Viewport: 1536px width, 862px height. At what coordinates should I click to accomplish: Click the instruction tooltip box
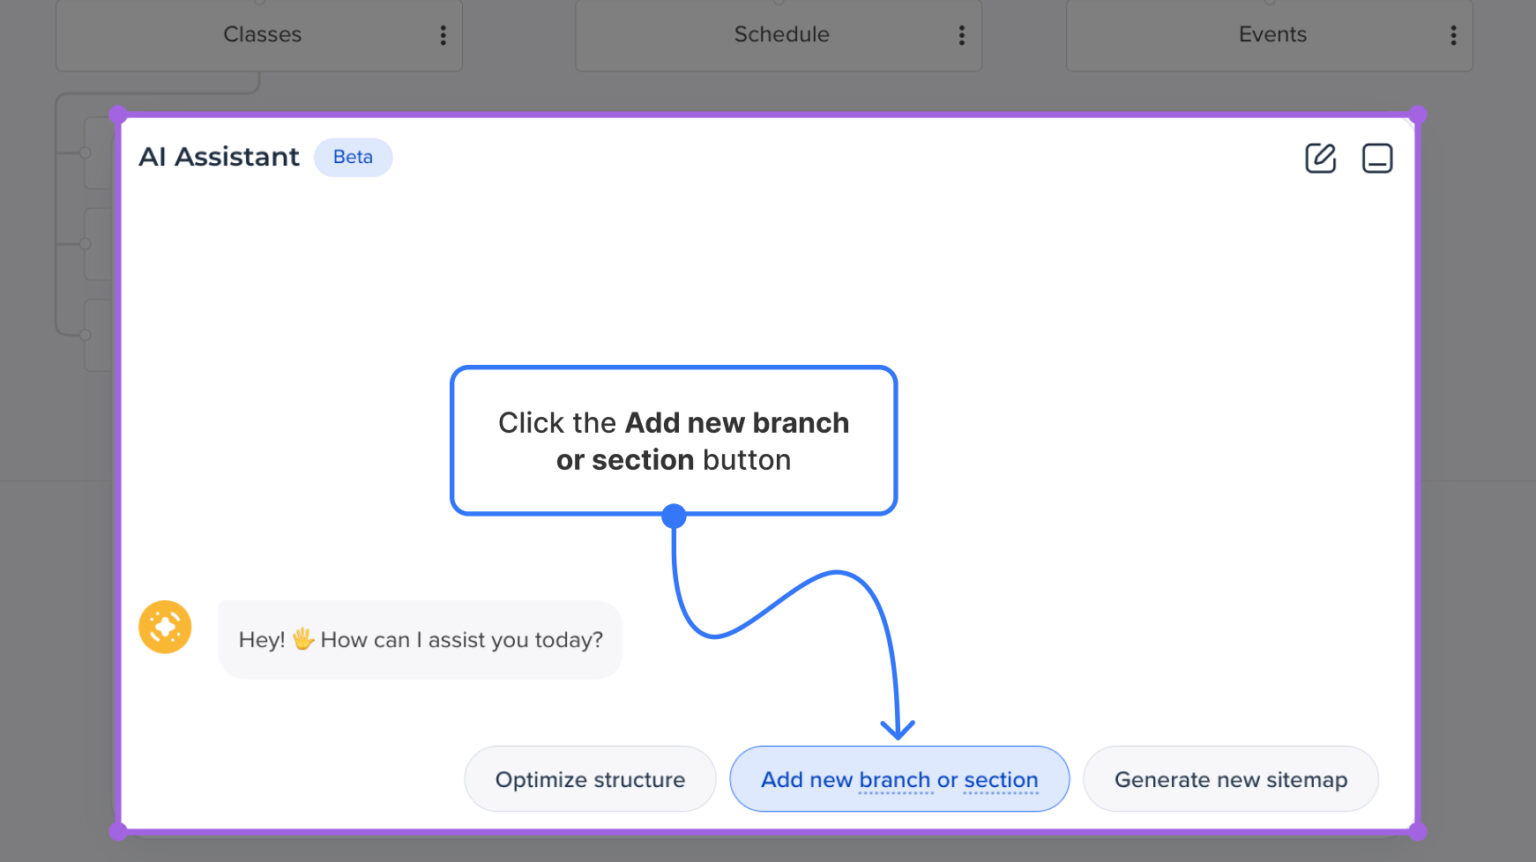coord(673,440)
